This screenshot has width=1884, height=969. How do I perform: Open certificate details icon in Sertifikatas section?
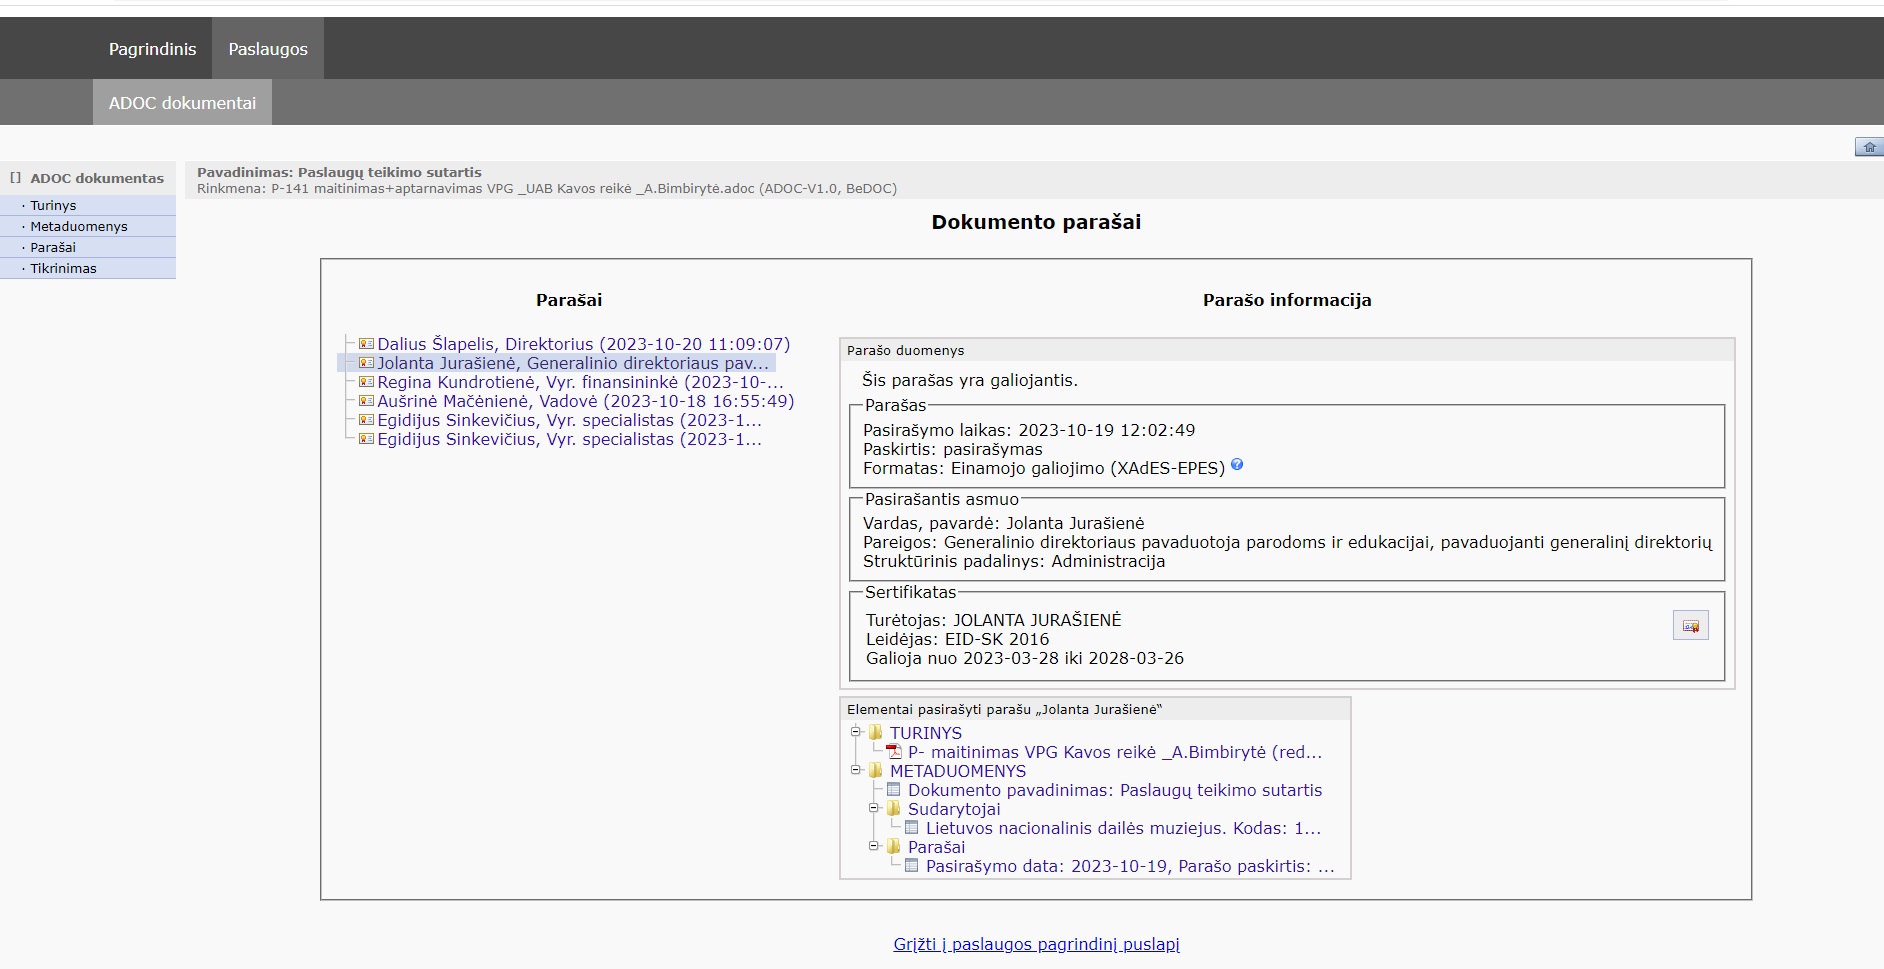[x=1690, y=626]
